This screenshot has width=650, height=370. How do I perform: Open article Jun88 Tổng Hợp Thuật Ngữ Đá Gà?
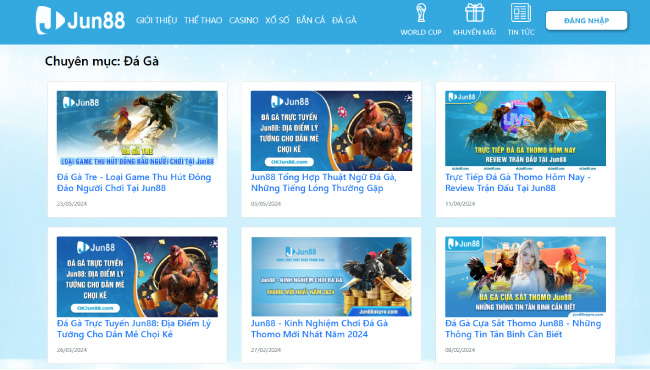tap(323, 182)
